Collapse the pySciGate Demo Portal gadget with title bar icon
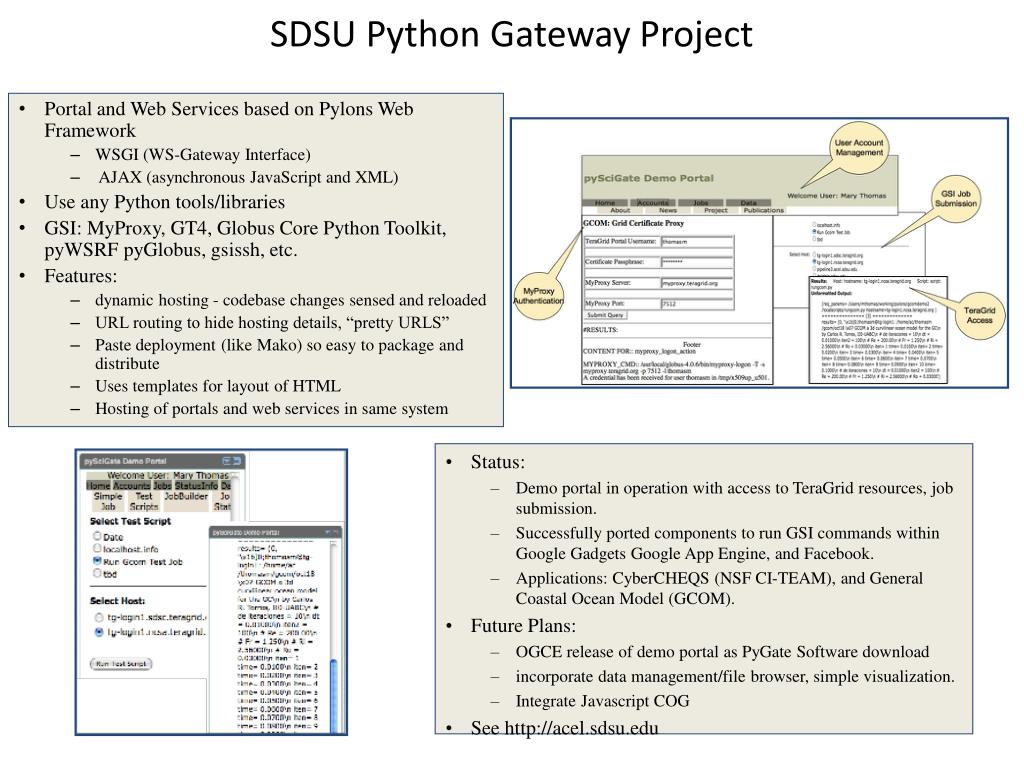This screenshot has height=768, width=1024. pos(237,461)
